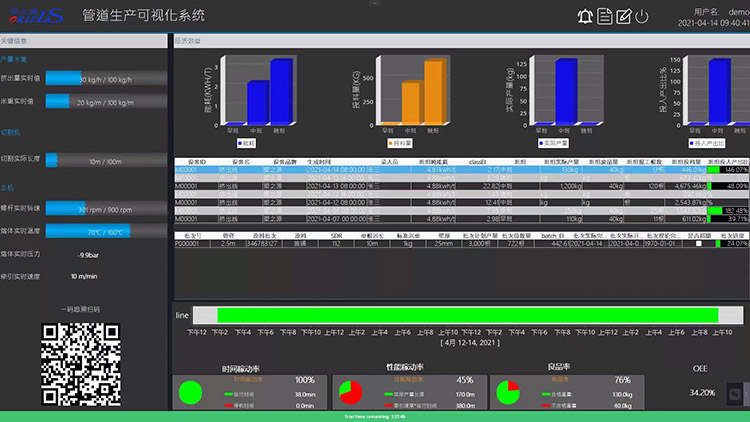
Task: Click the blue 投入产出比 legend marker
Action: (x=692, y=143)
